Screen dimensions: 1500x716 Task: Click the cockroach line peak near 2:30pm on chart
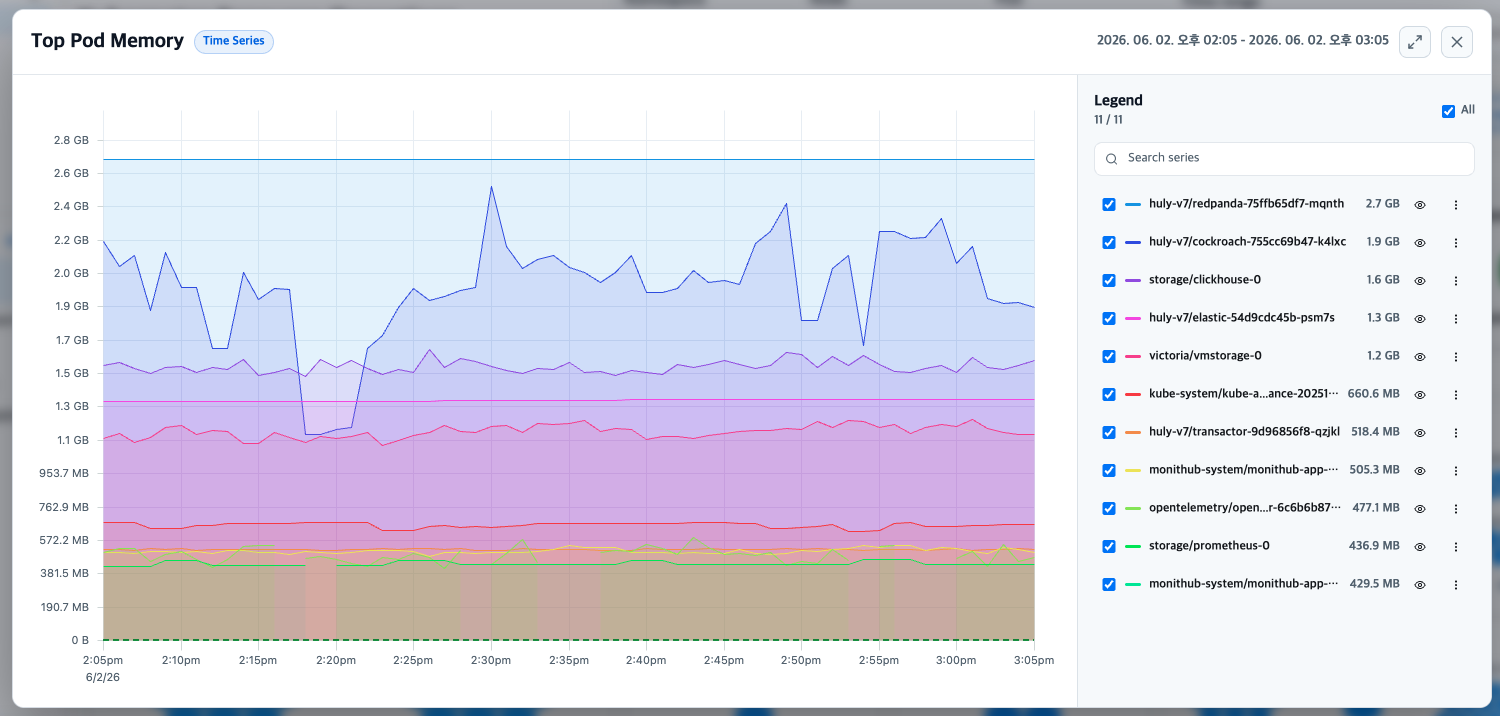[x=491, y=186]
